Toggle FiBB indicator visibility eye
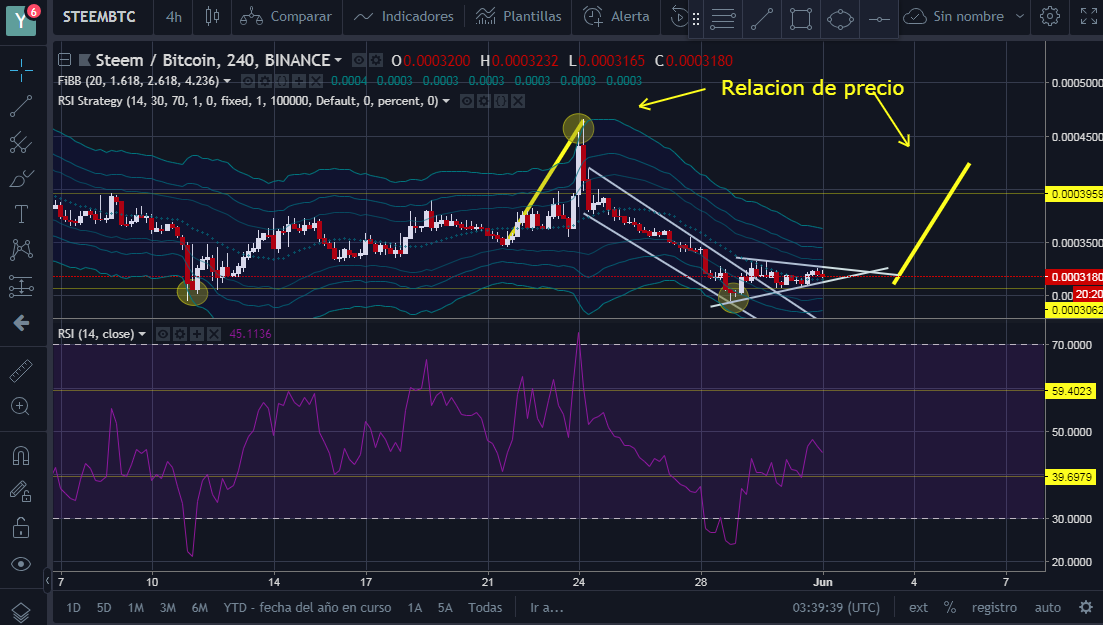The height and width of the screenshot is (625, 1103). [248, 81]
